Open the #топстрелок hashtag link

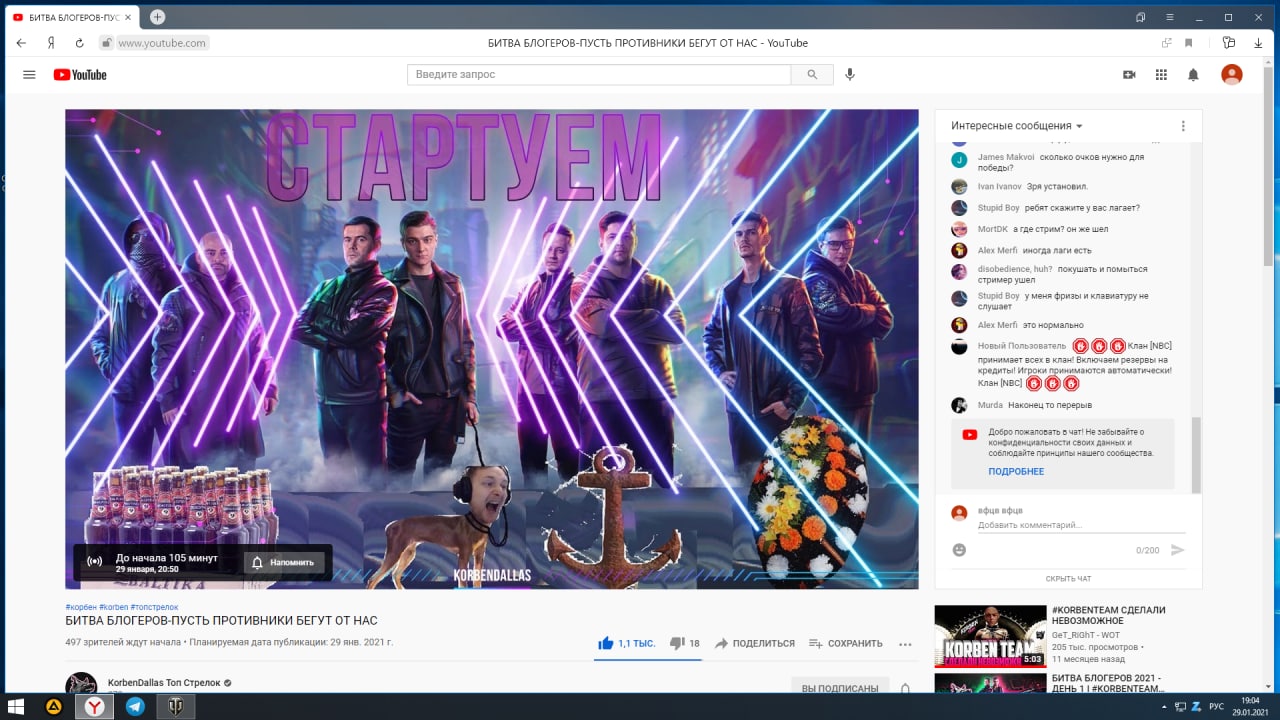click(154, 607)
